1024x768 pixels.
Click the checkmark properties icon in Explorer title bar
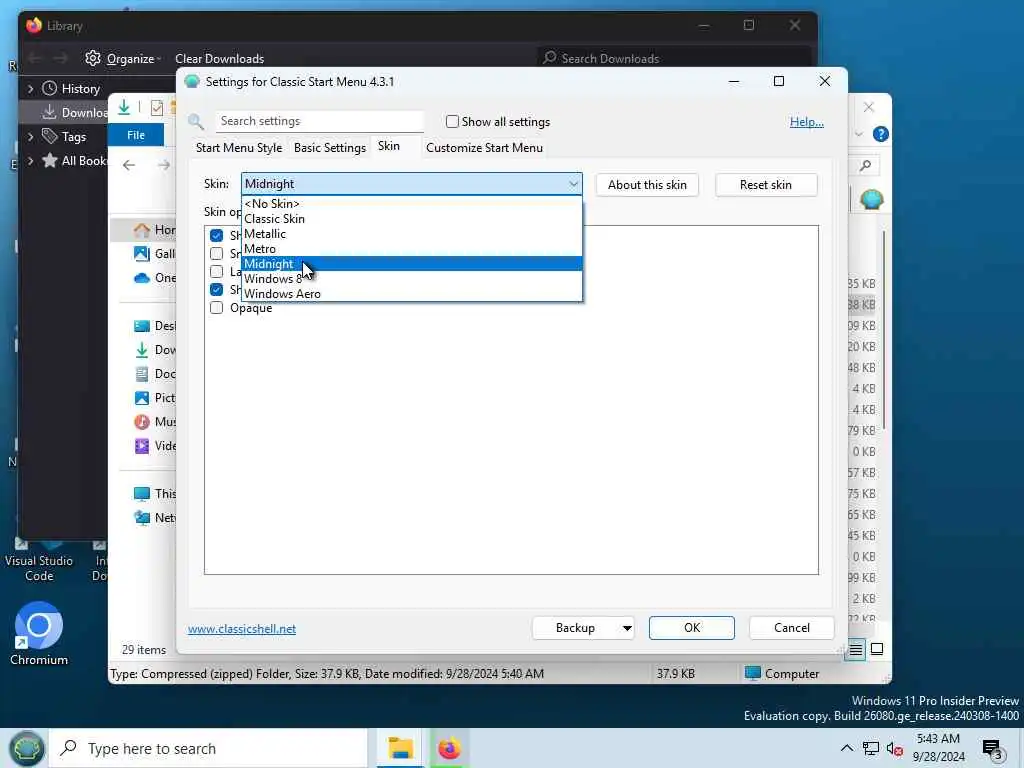(156, 108)
